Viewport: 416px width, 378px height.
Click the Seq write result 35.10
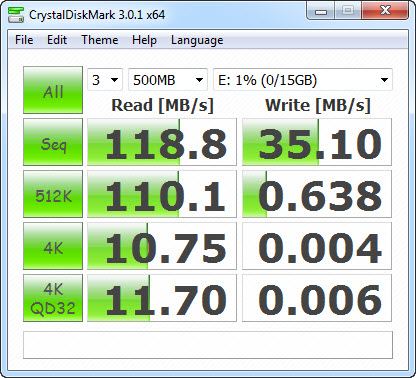pos(317,142)
